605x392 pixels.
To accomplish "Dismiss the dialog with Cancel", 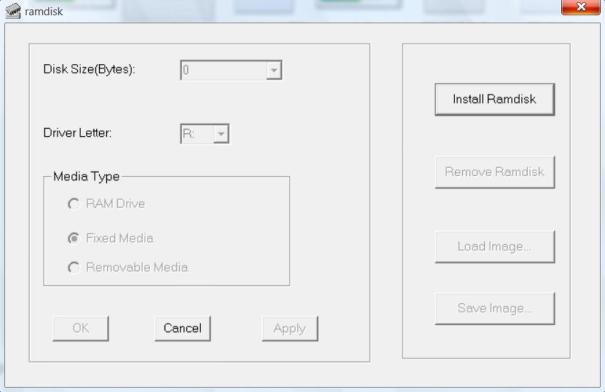I will (x=183, y=328).
